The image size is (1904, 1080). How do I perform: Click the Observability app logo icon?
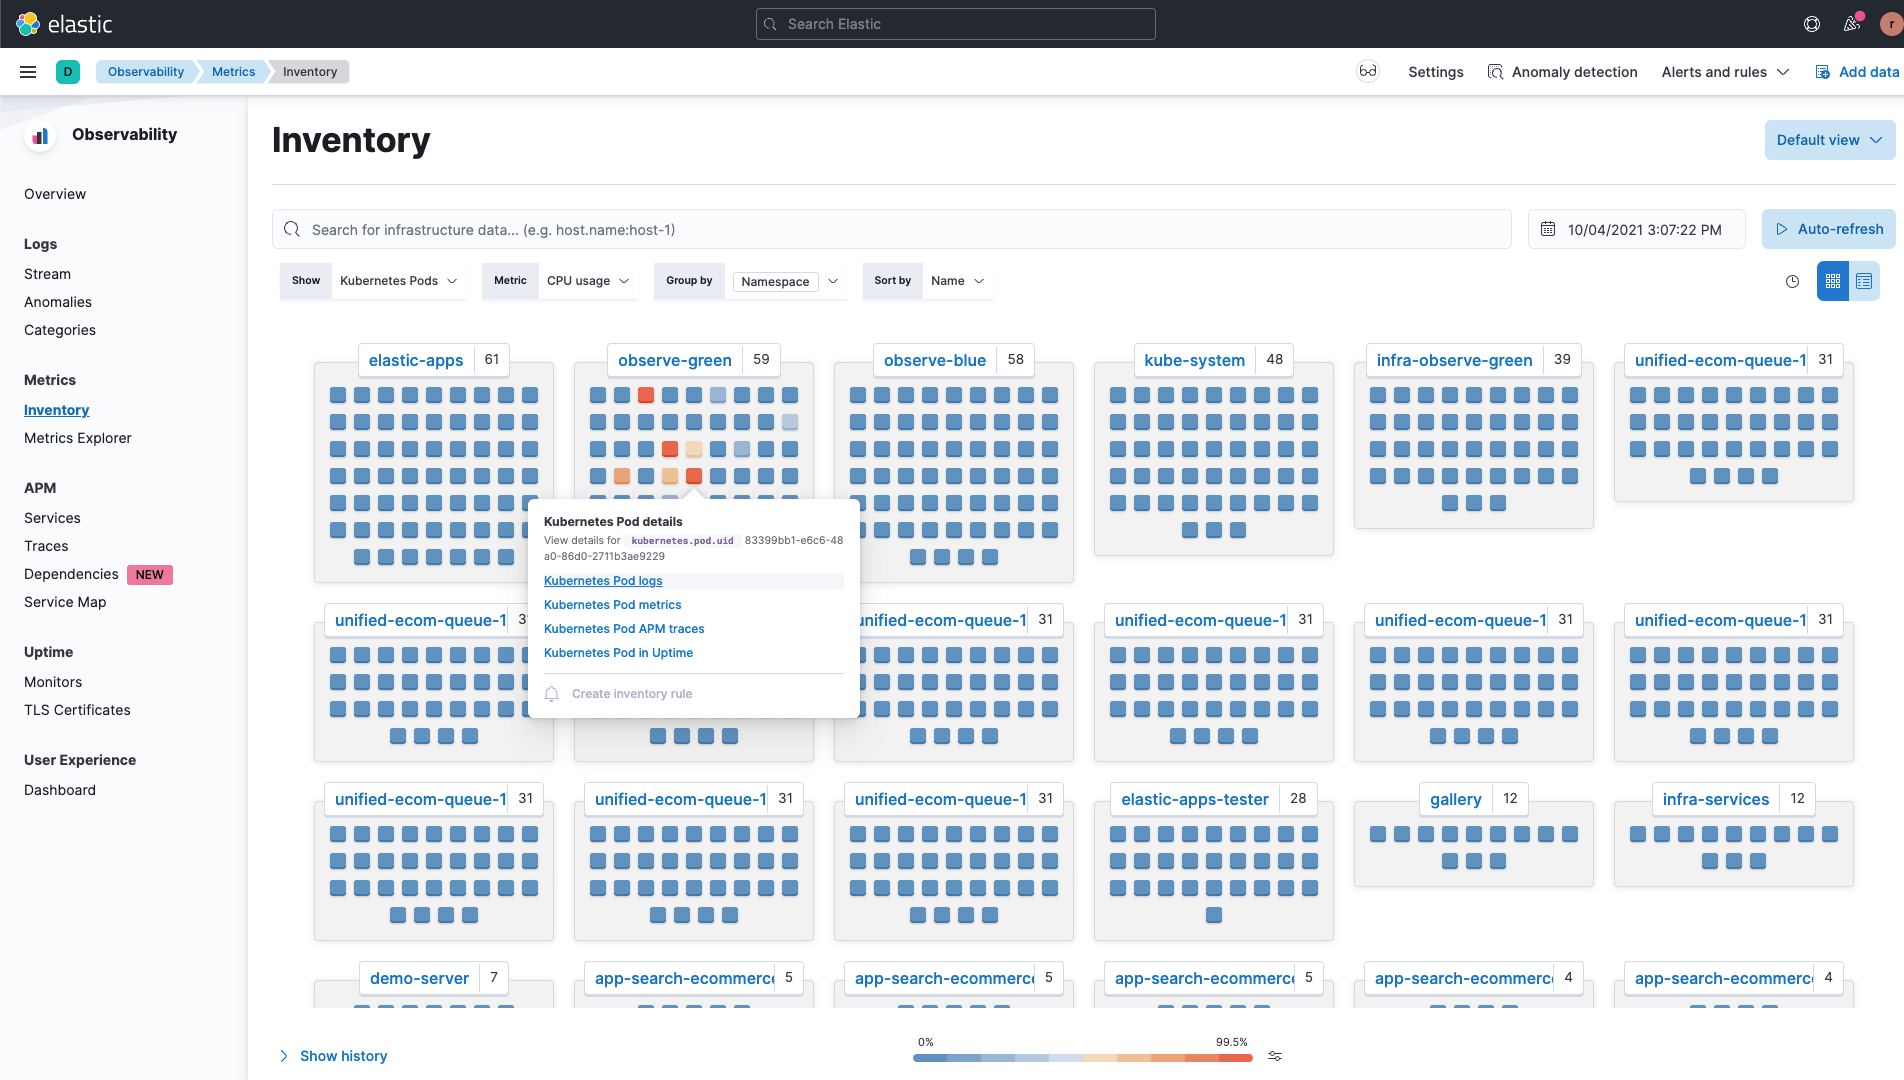(x=40, y=135)
